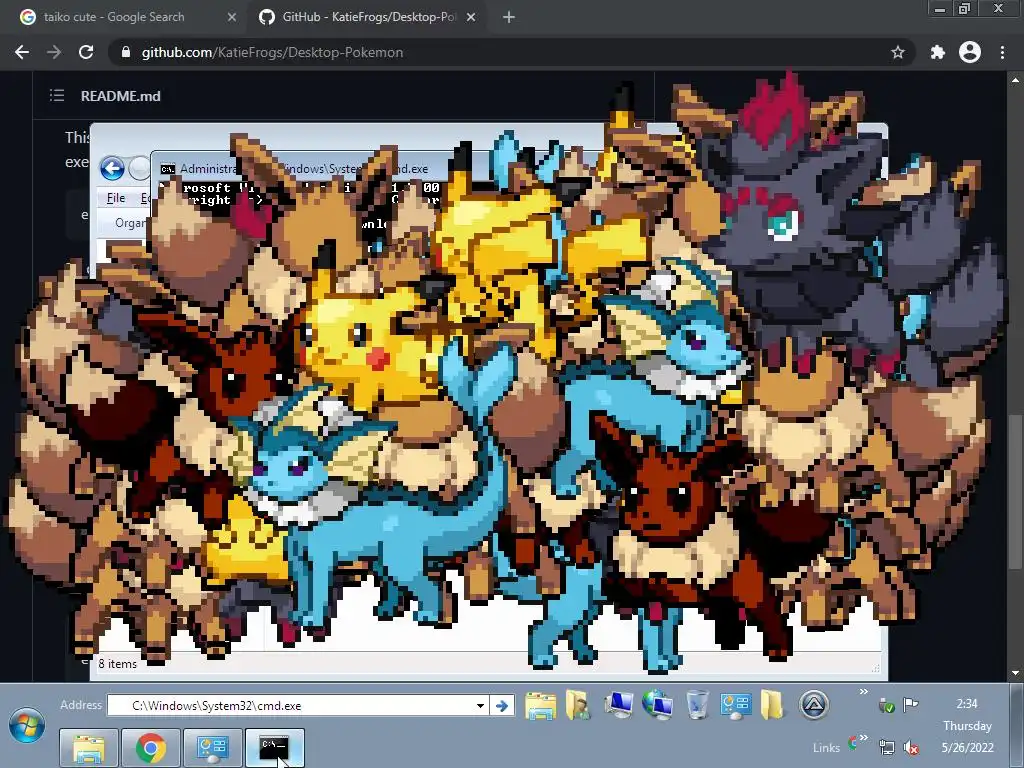Open README table of contents list icon

(57, 95)
